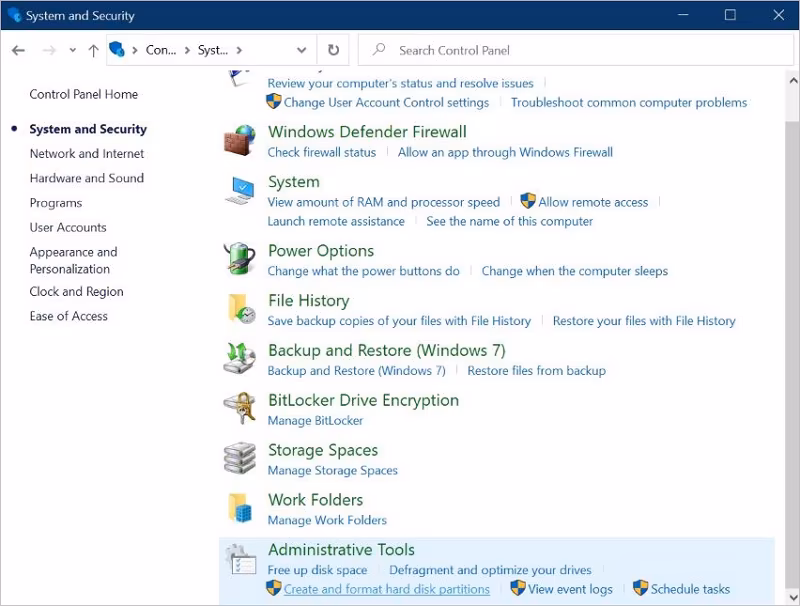Refresh the Control Panel view
Image resolution: width=800 pixels, height=606 pixels.
(333, 50)
